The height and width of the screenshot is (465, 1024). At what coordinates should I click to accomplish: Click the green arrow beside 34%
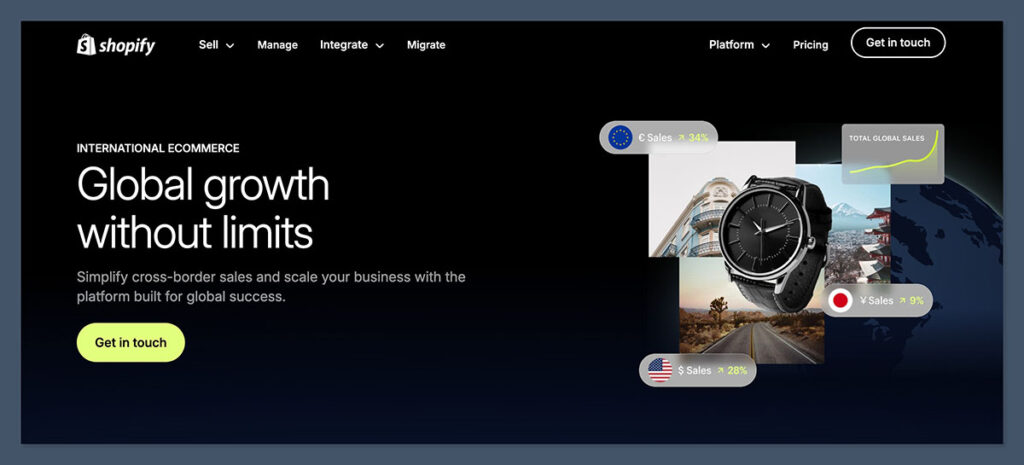(x=681, y=137)
